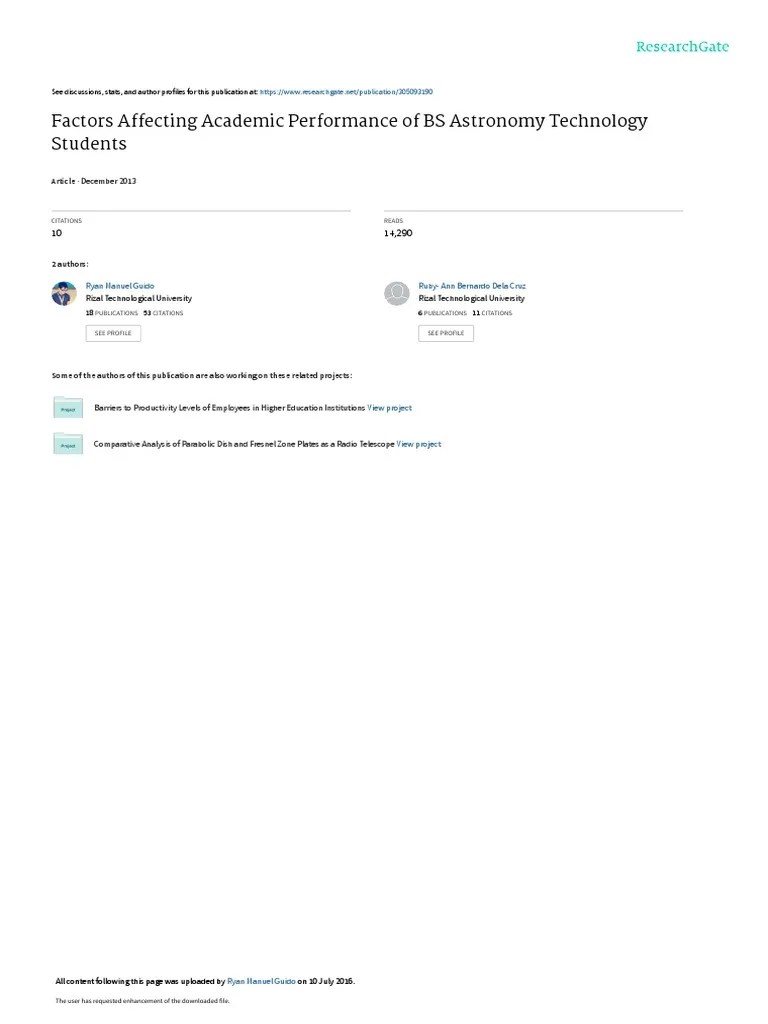
Task: Open the researchgate.net publication URL
Action: click(346, 92)
